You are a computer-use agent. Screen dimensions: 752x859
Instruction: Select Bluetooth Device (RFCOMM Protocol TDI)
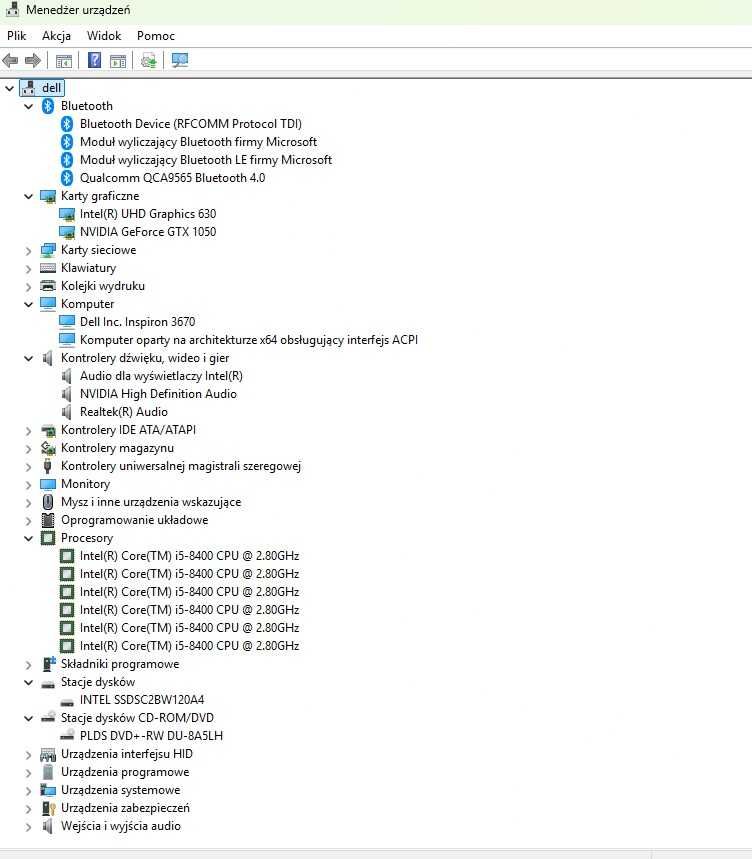click(191, 124)
